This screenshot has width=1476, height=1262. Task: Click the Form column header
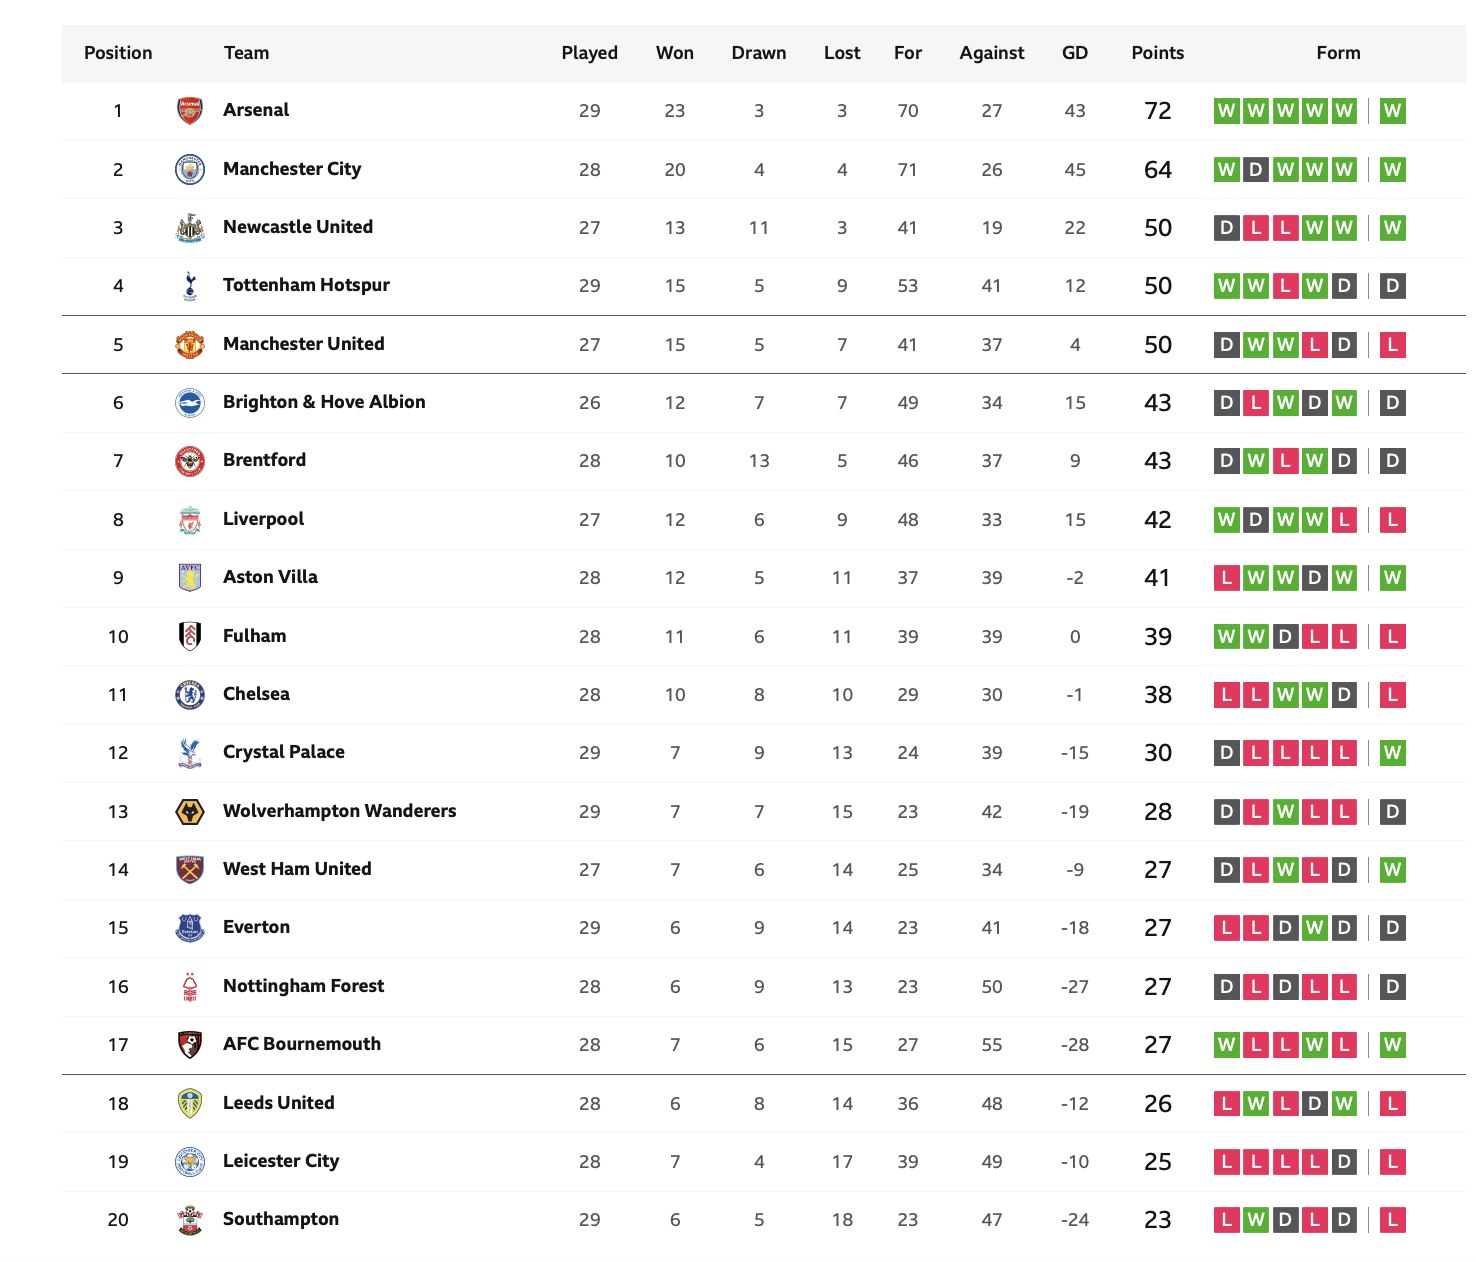pyautogui.click(x=1338, y=53)
